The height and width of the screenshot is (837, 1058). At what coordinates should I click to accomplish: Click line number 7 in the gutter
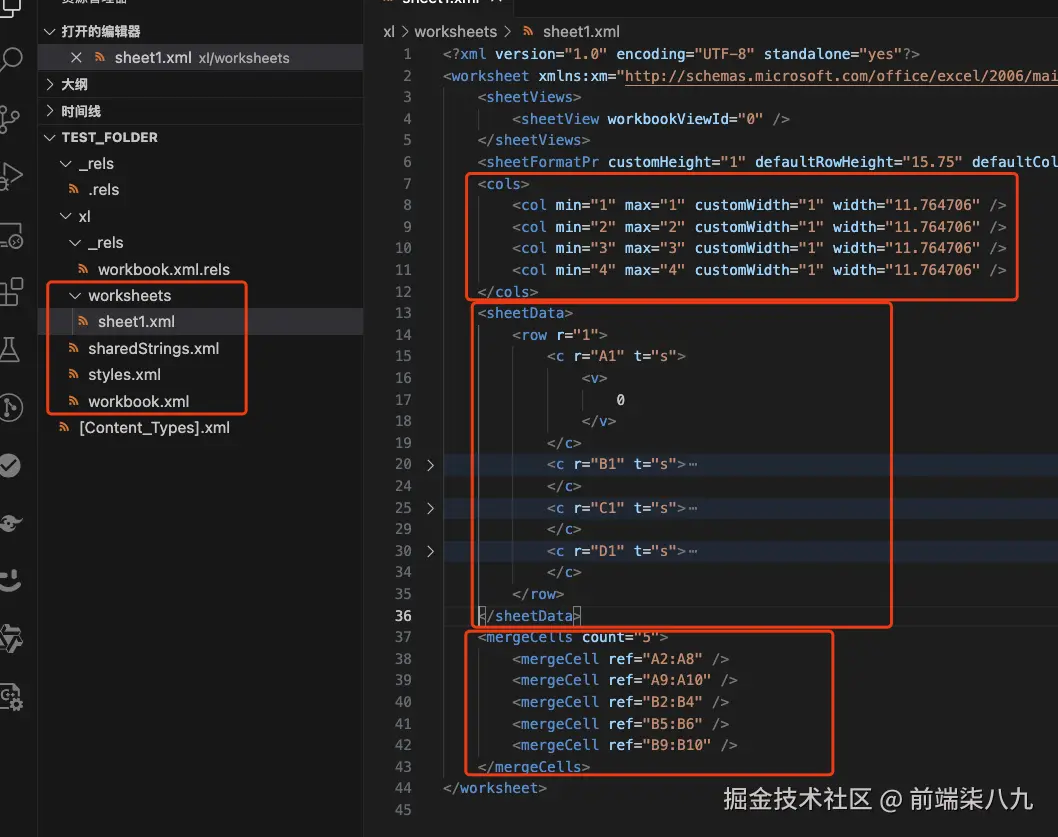(x=407, y=184)
